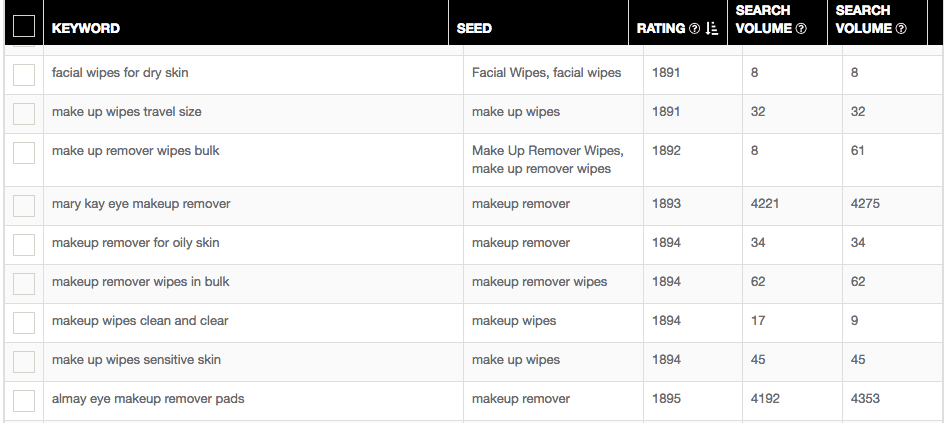Toggle the select-all checkbox in the header
The height and width of the screenshot is (423, 945).
[x=24, y=27]
